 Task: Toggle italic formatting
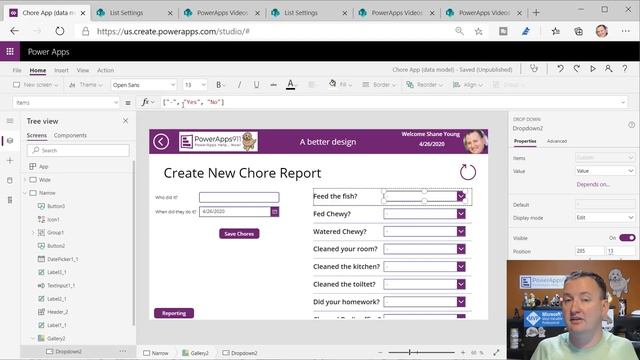pos(240,84)
